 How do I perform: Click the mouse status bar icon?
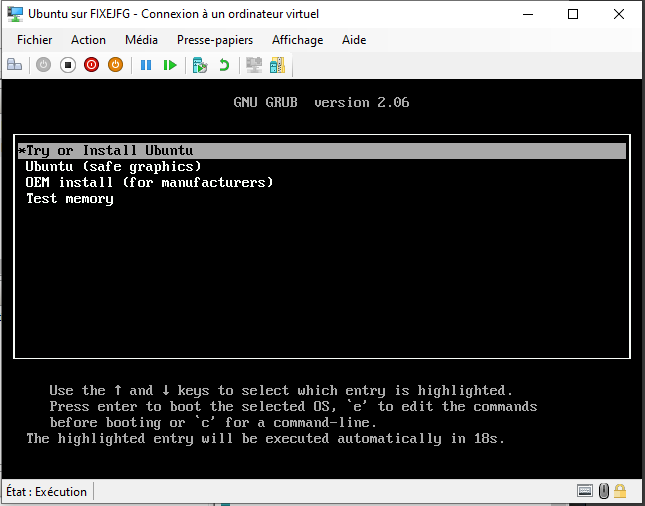603,491
